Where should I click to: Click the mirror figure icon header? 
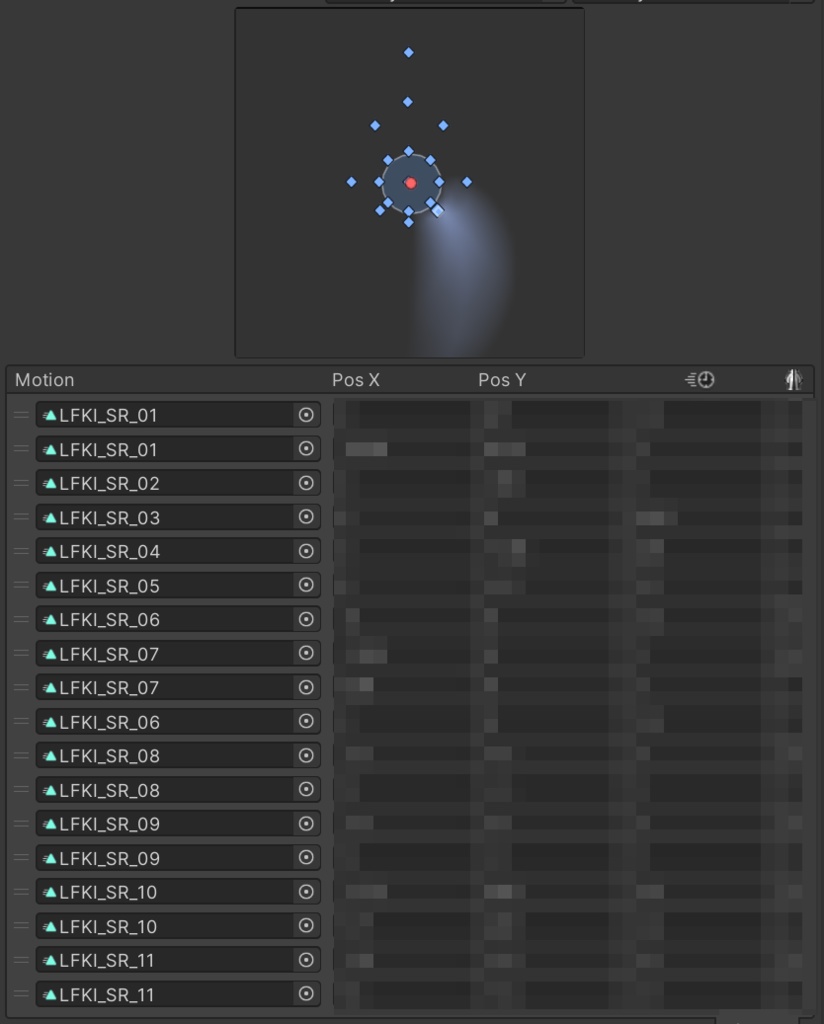[793, 379]
